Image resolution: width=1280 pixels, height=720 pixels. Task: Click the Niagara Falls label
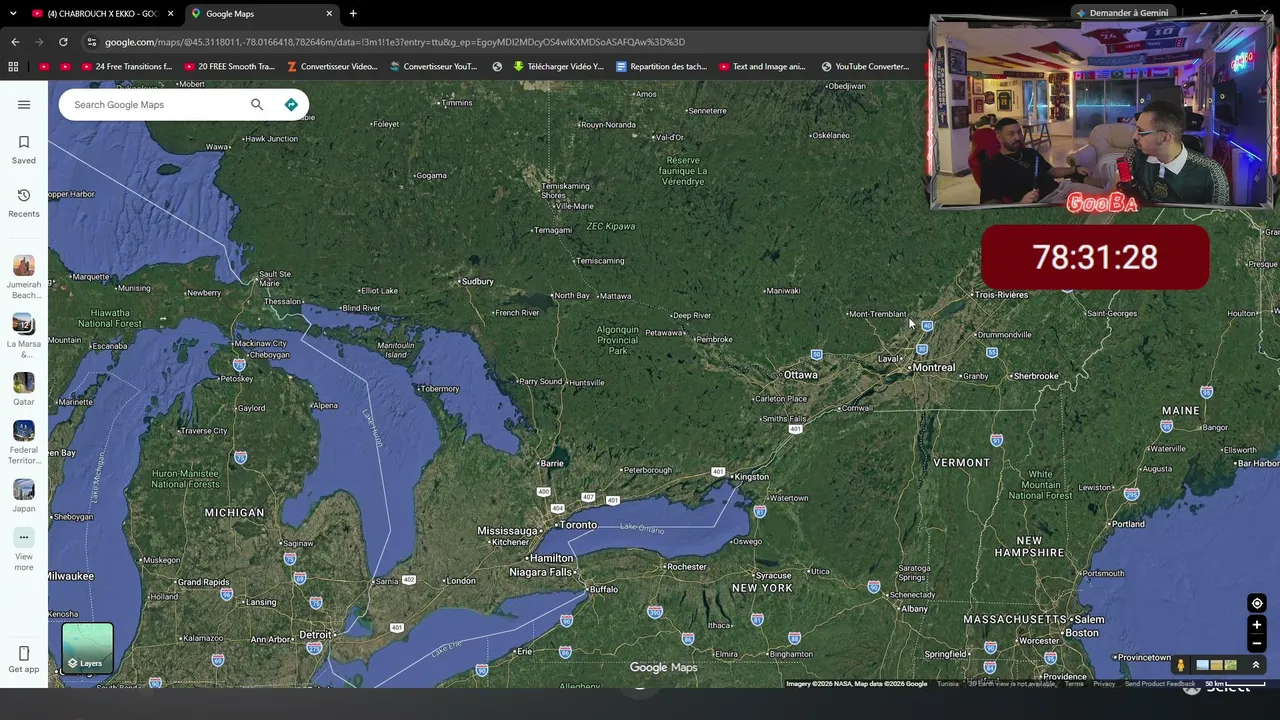click(x=541, y=572)
